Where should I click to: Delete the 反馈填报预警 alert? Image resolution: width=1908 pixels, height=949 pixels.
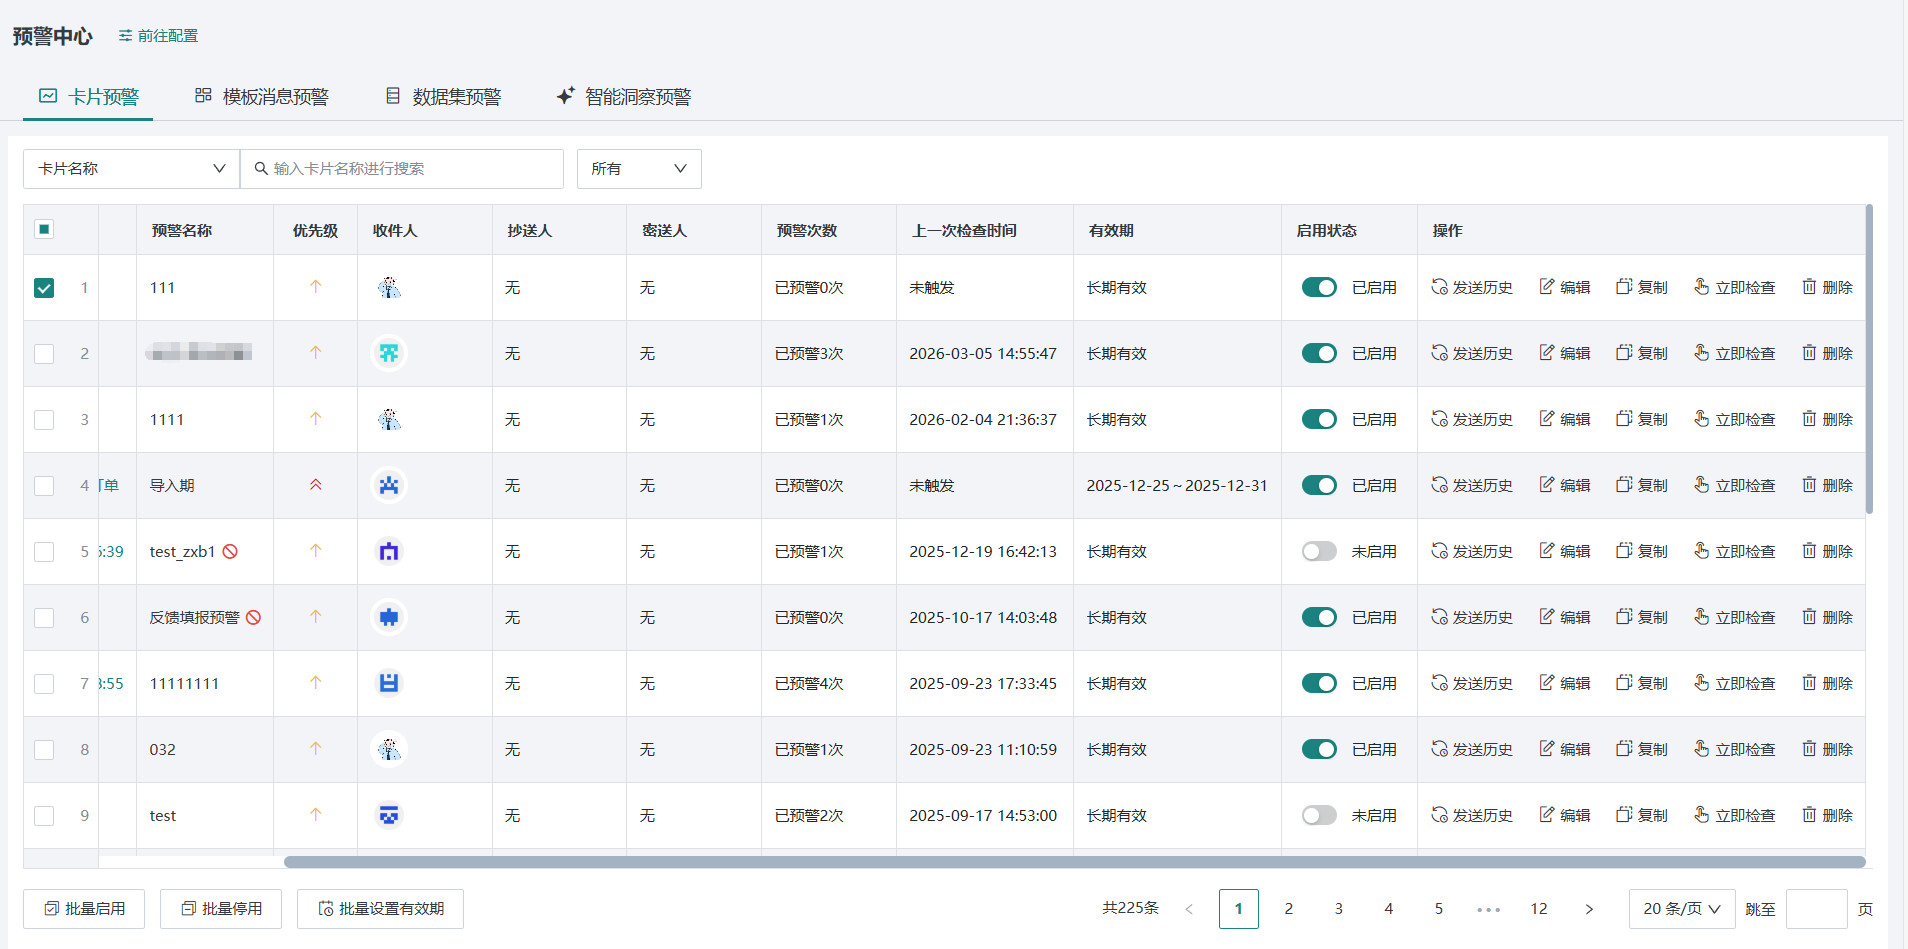point(1827,617)
